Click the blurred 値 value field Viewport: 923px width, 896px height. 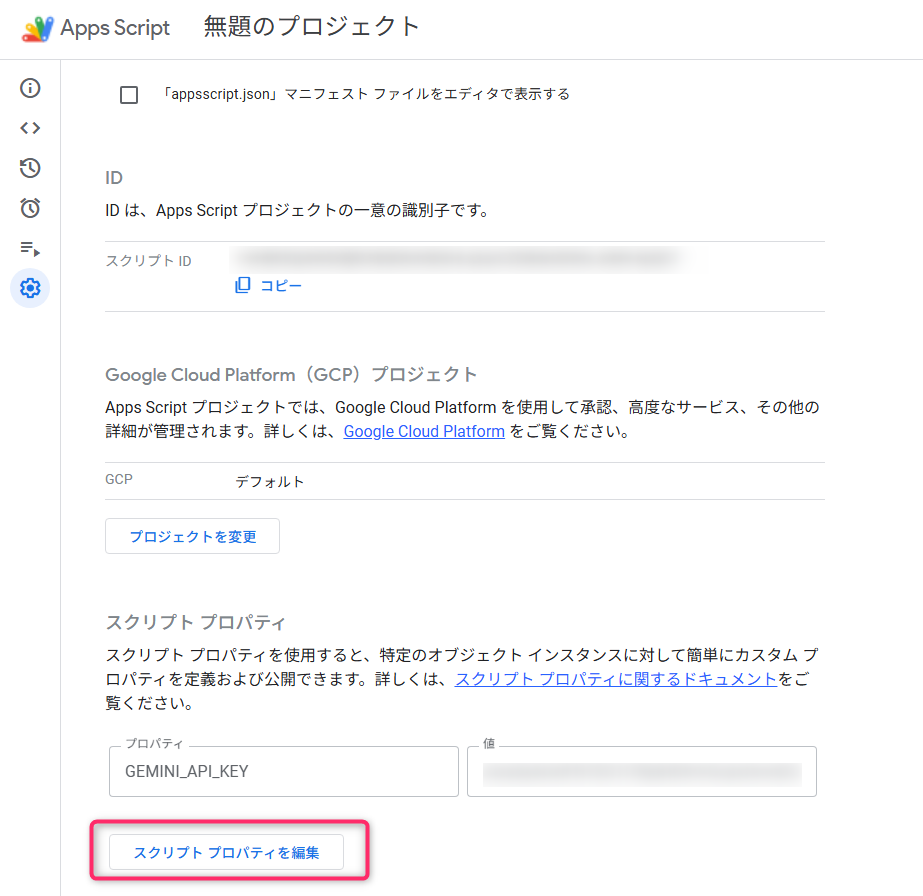[x=641, y=772]
